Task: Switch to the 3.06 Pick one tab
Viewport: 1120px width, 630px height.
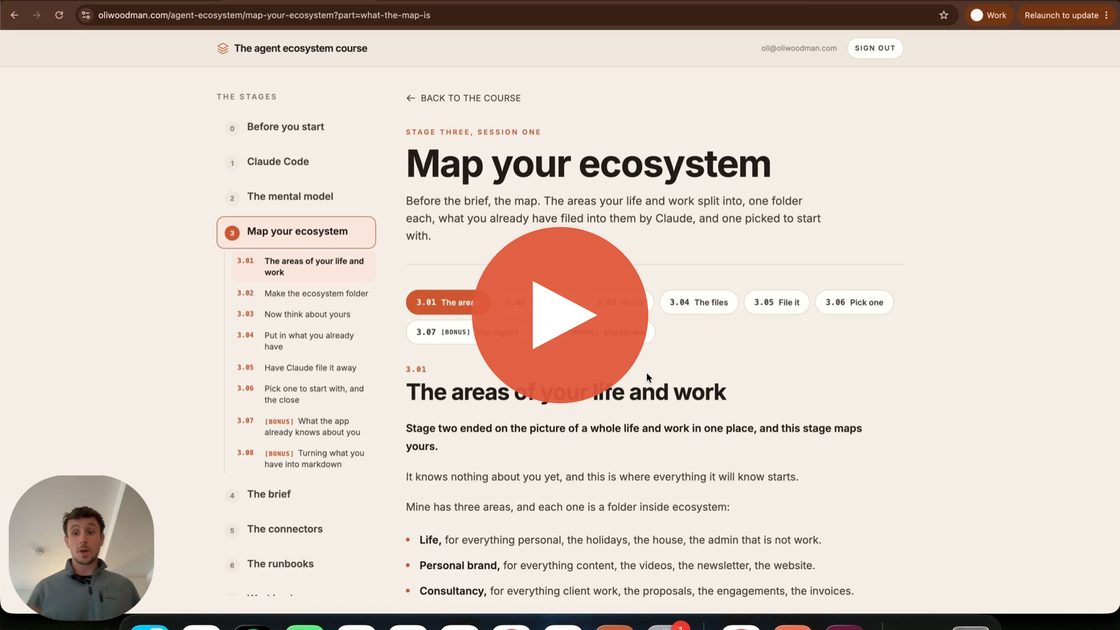Action: (x=854, y=302)
